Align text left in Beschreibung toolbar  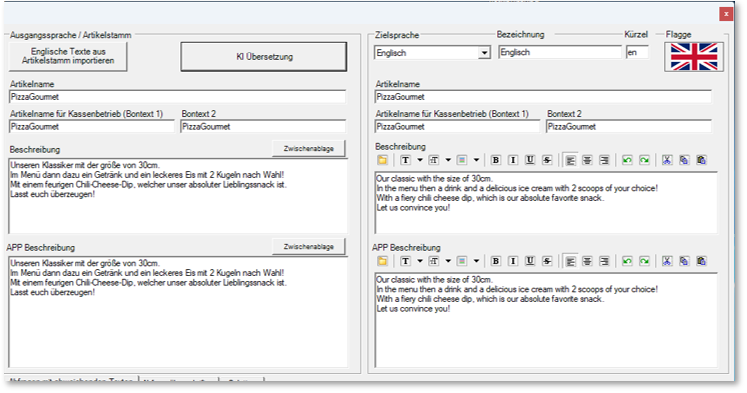pyautogui.click(x=570, y=160)
